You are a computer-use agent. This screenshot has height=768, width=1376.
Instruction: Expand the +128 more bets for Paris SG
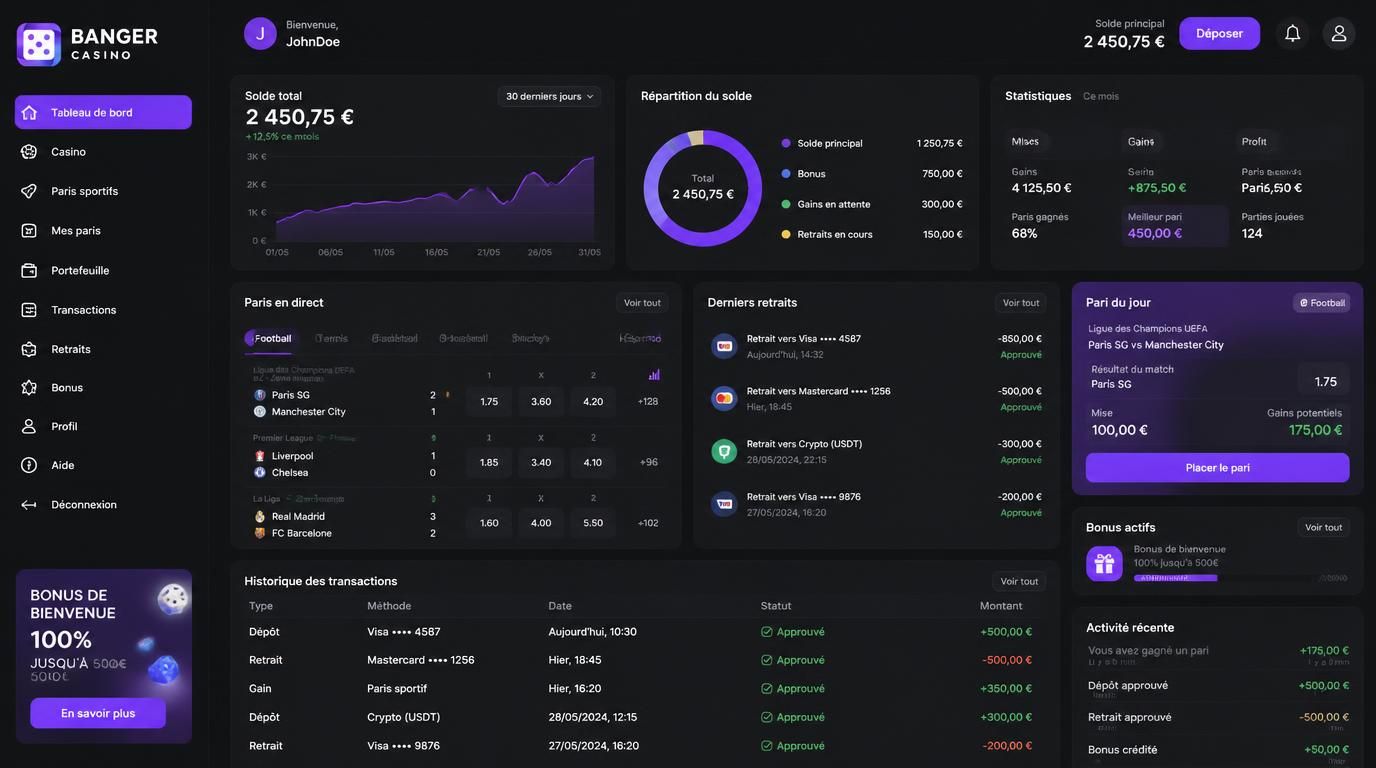(648, 401)
